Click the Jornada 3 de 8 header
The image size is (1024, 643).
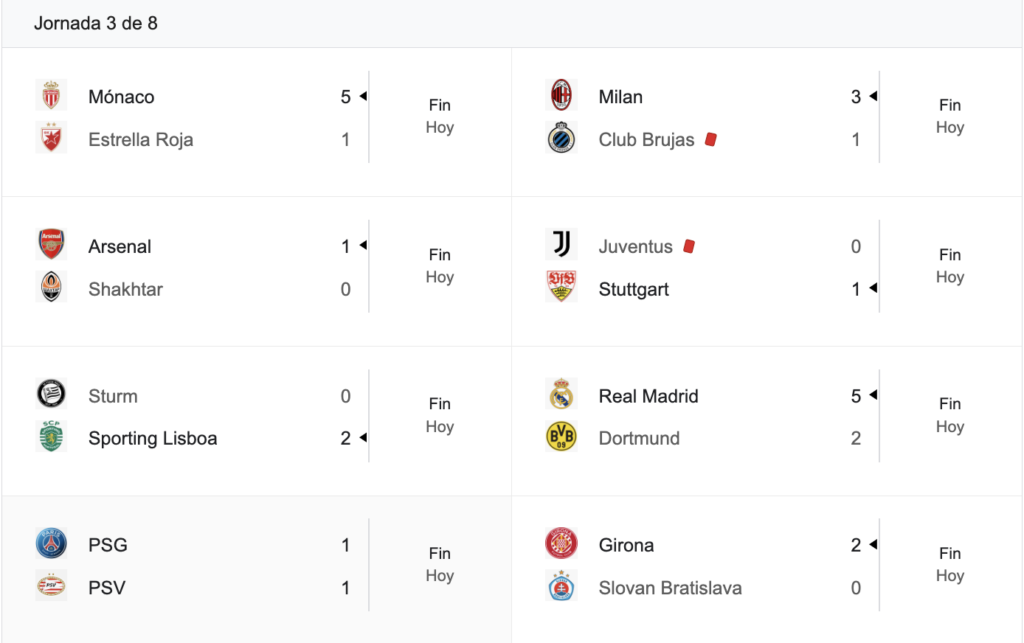point(95,24)
